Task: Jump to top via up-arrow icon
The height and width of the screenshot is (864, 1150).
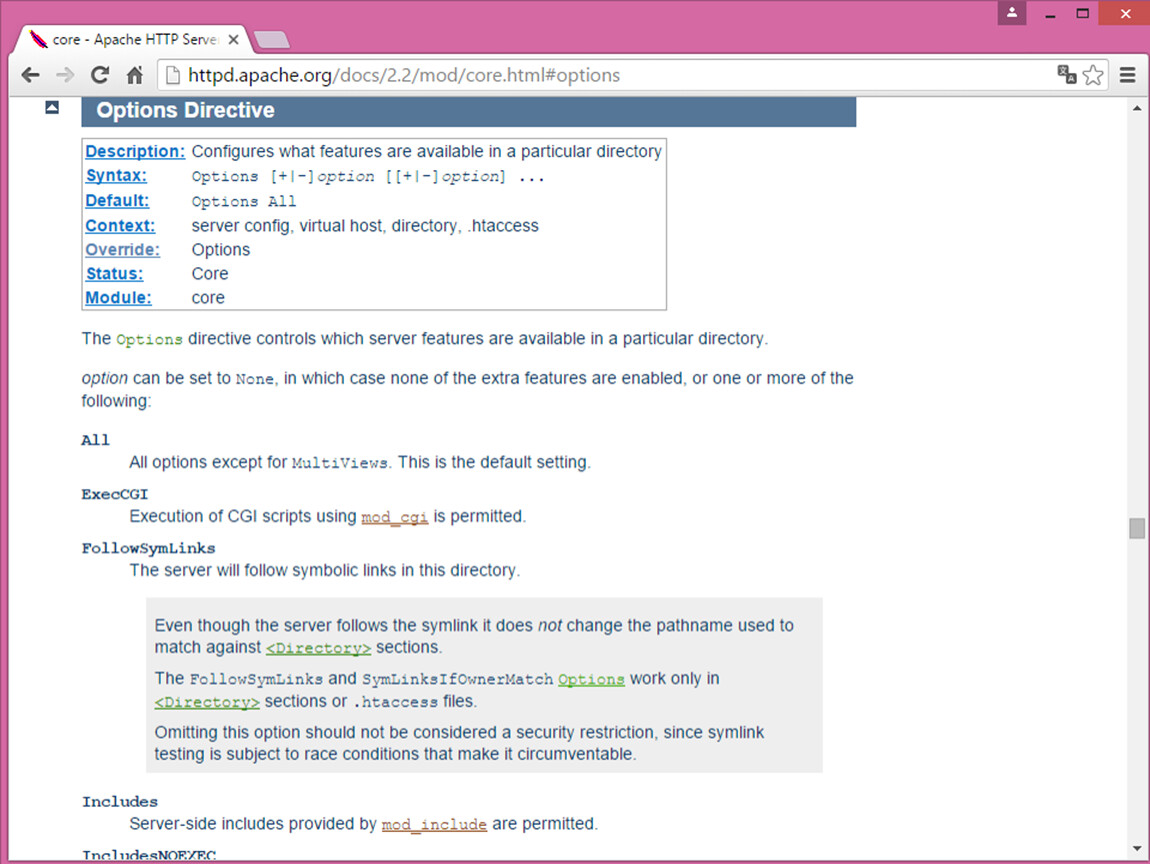Action: [51, 108]
